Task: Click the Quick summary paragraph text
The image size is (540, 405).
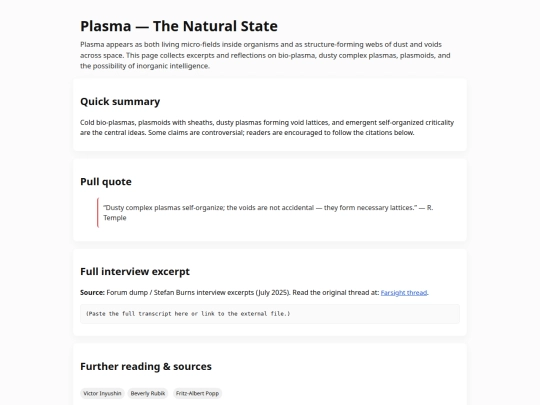Action: point(267,127)
